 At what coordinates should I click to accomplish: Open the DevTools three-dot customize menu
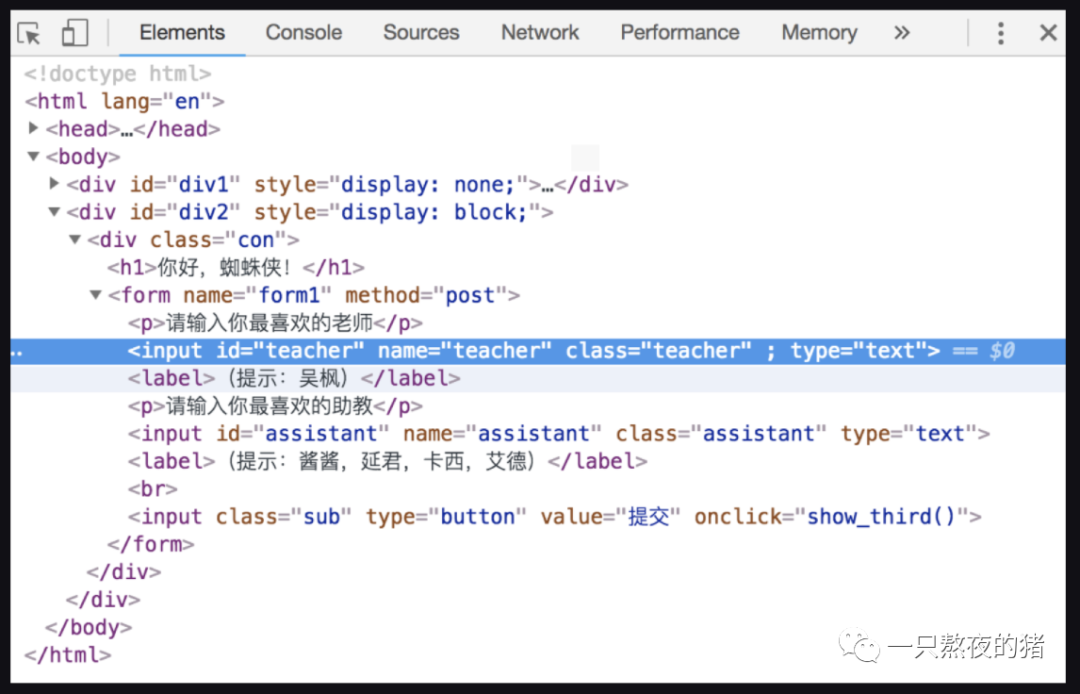click(x=1001, y=32)
